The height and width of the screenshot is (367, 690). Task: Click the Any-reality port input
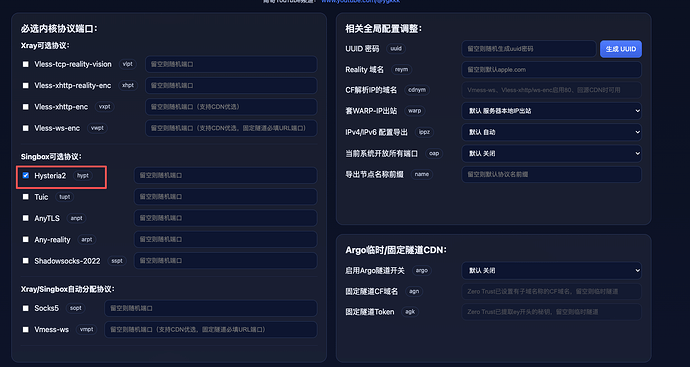point(225,239)
